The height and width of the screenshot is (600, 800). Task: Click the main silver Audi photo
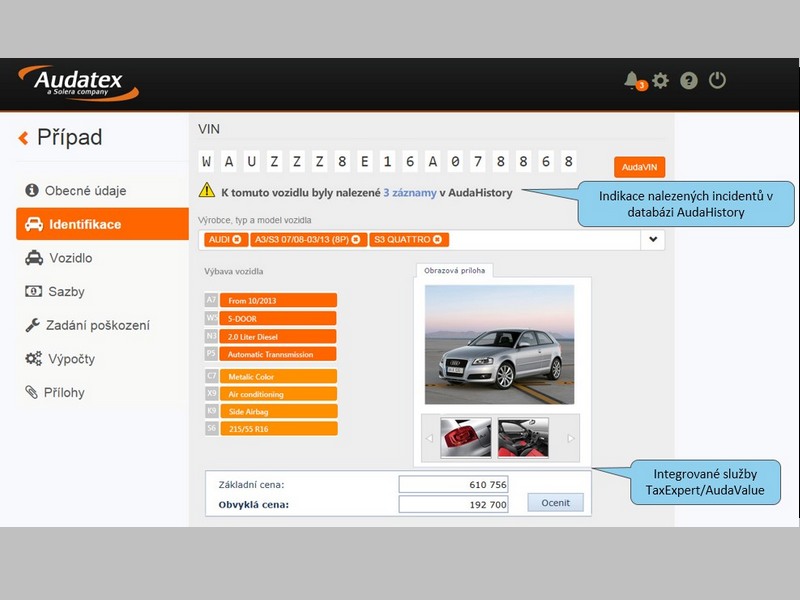[x=499, y=344]
